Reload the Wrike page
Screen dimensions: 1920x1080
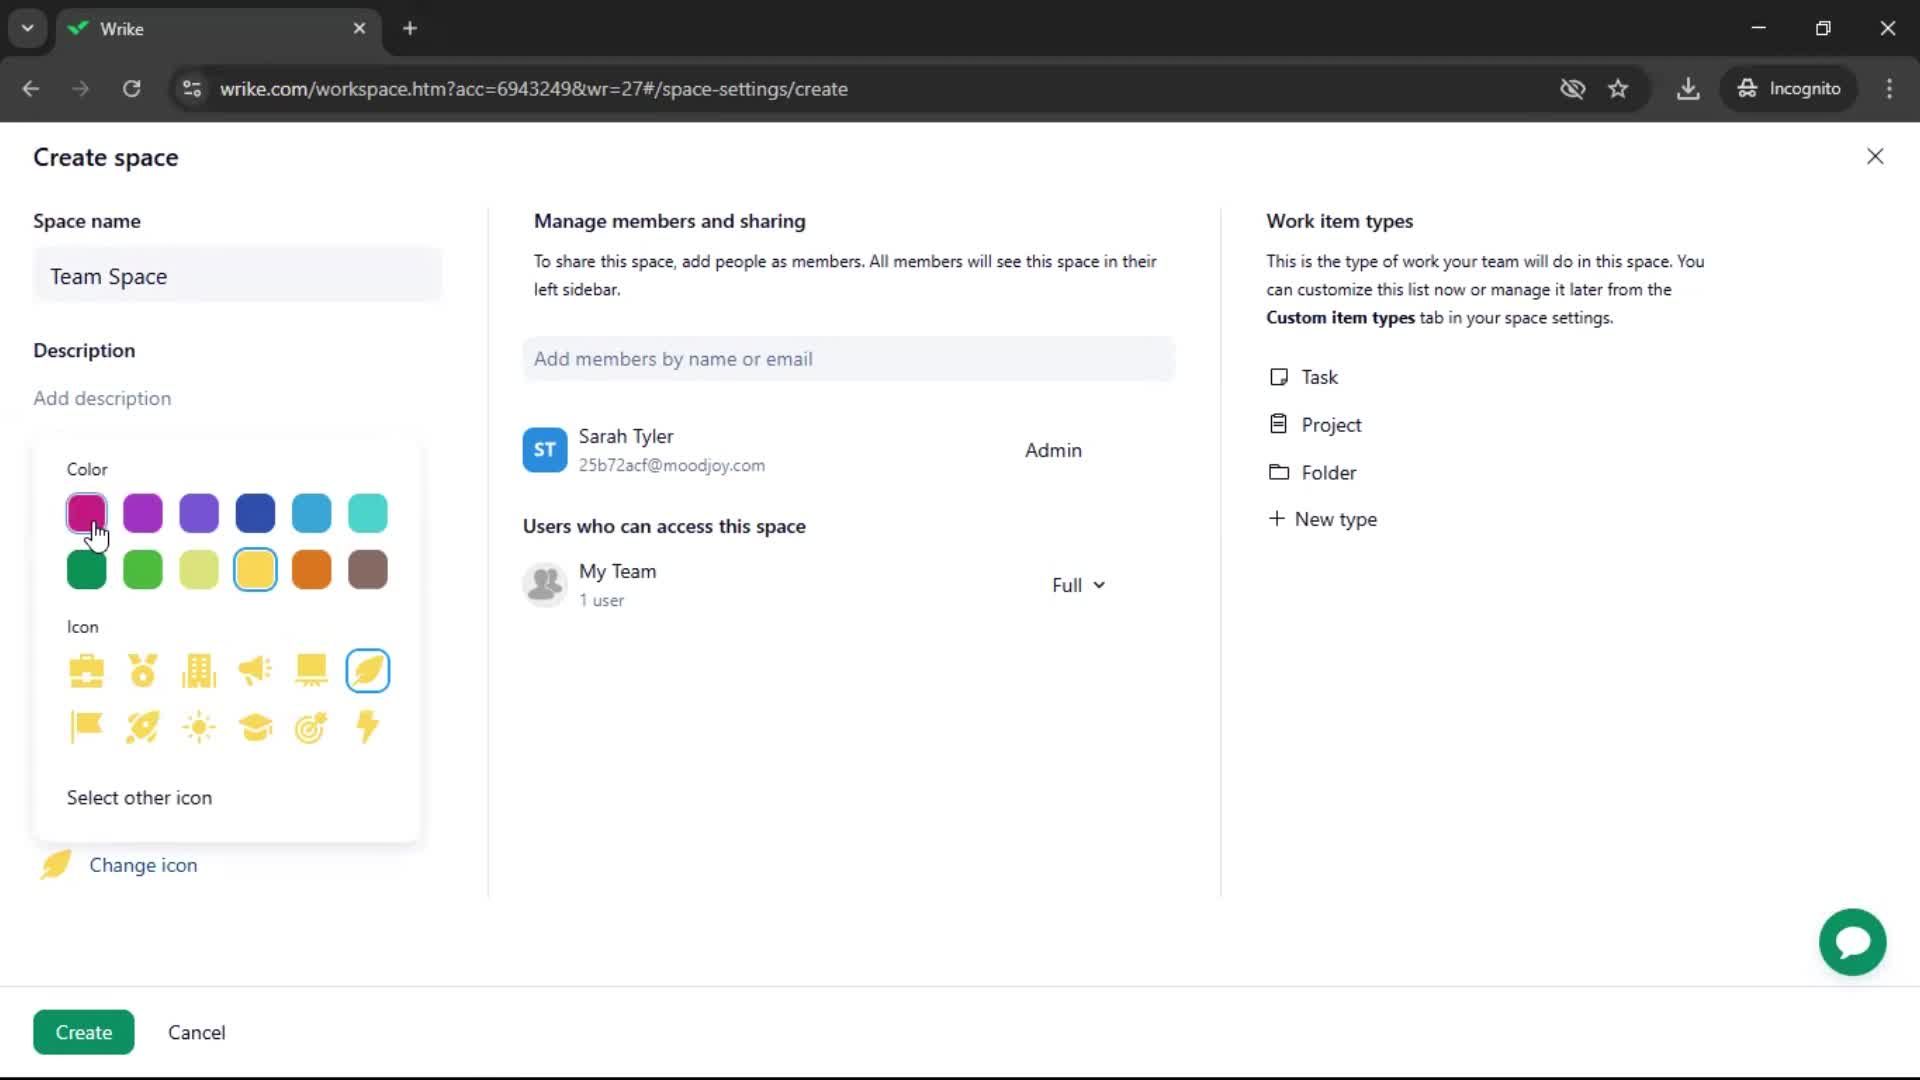pyautogui.click(x=131, y=89)
